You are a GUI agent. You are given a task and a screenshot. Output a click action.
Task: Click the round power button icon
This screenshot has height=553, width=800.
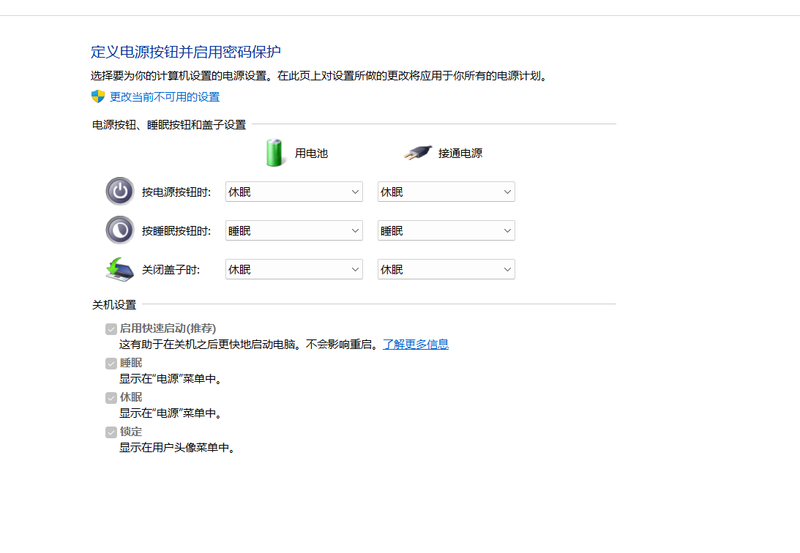tap(119, 191)
